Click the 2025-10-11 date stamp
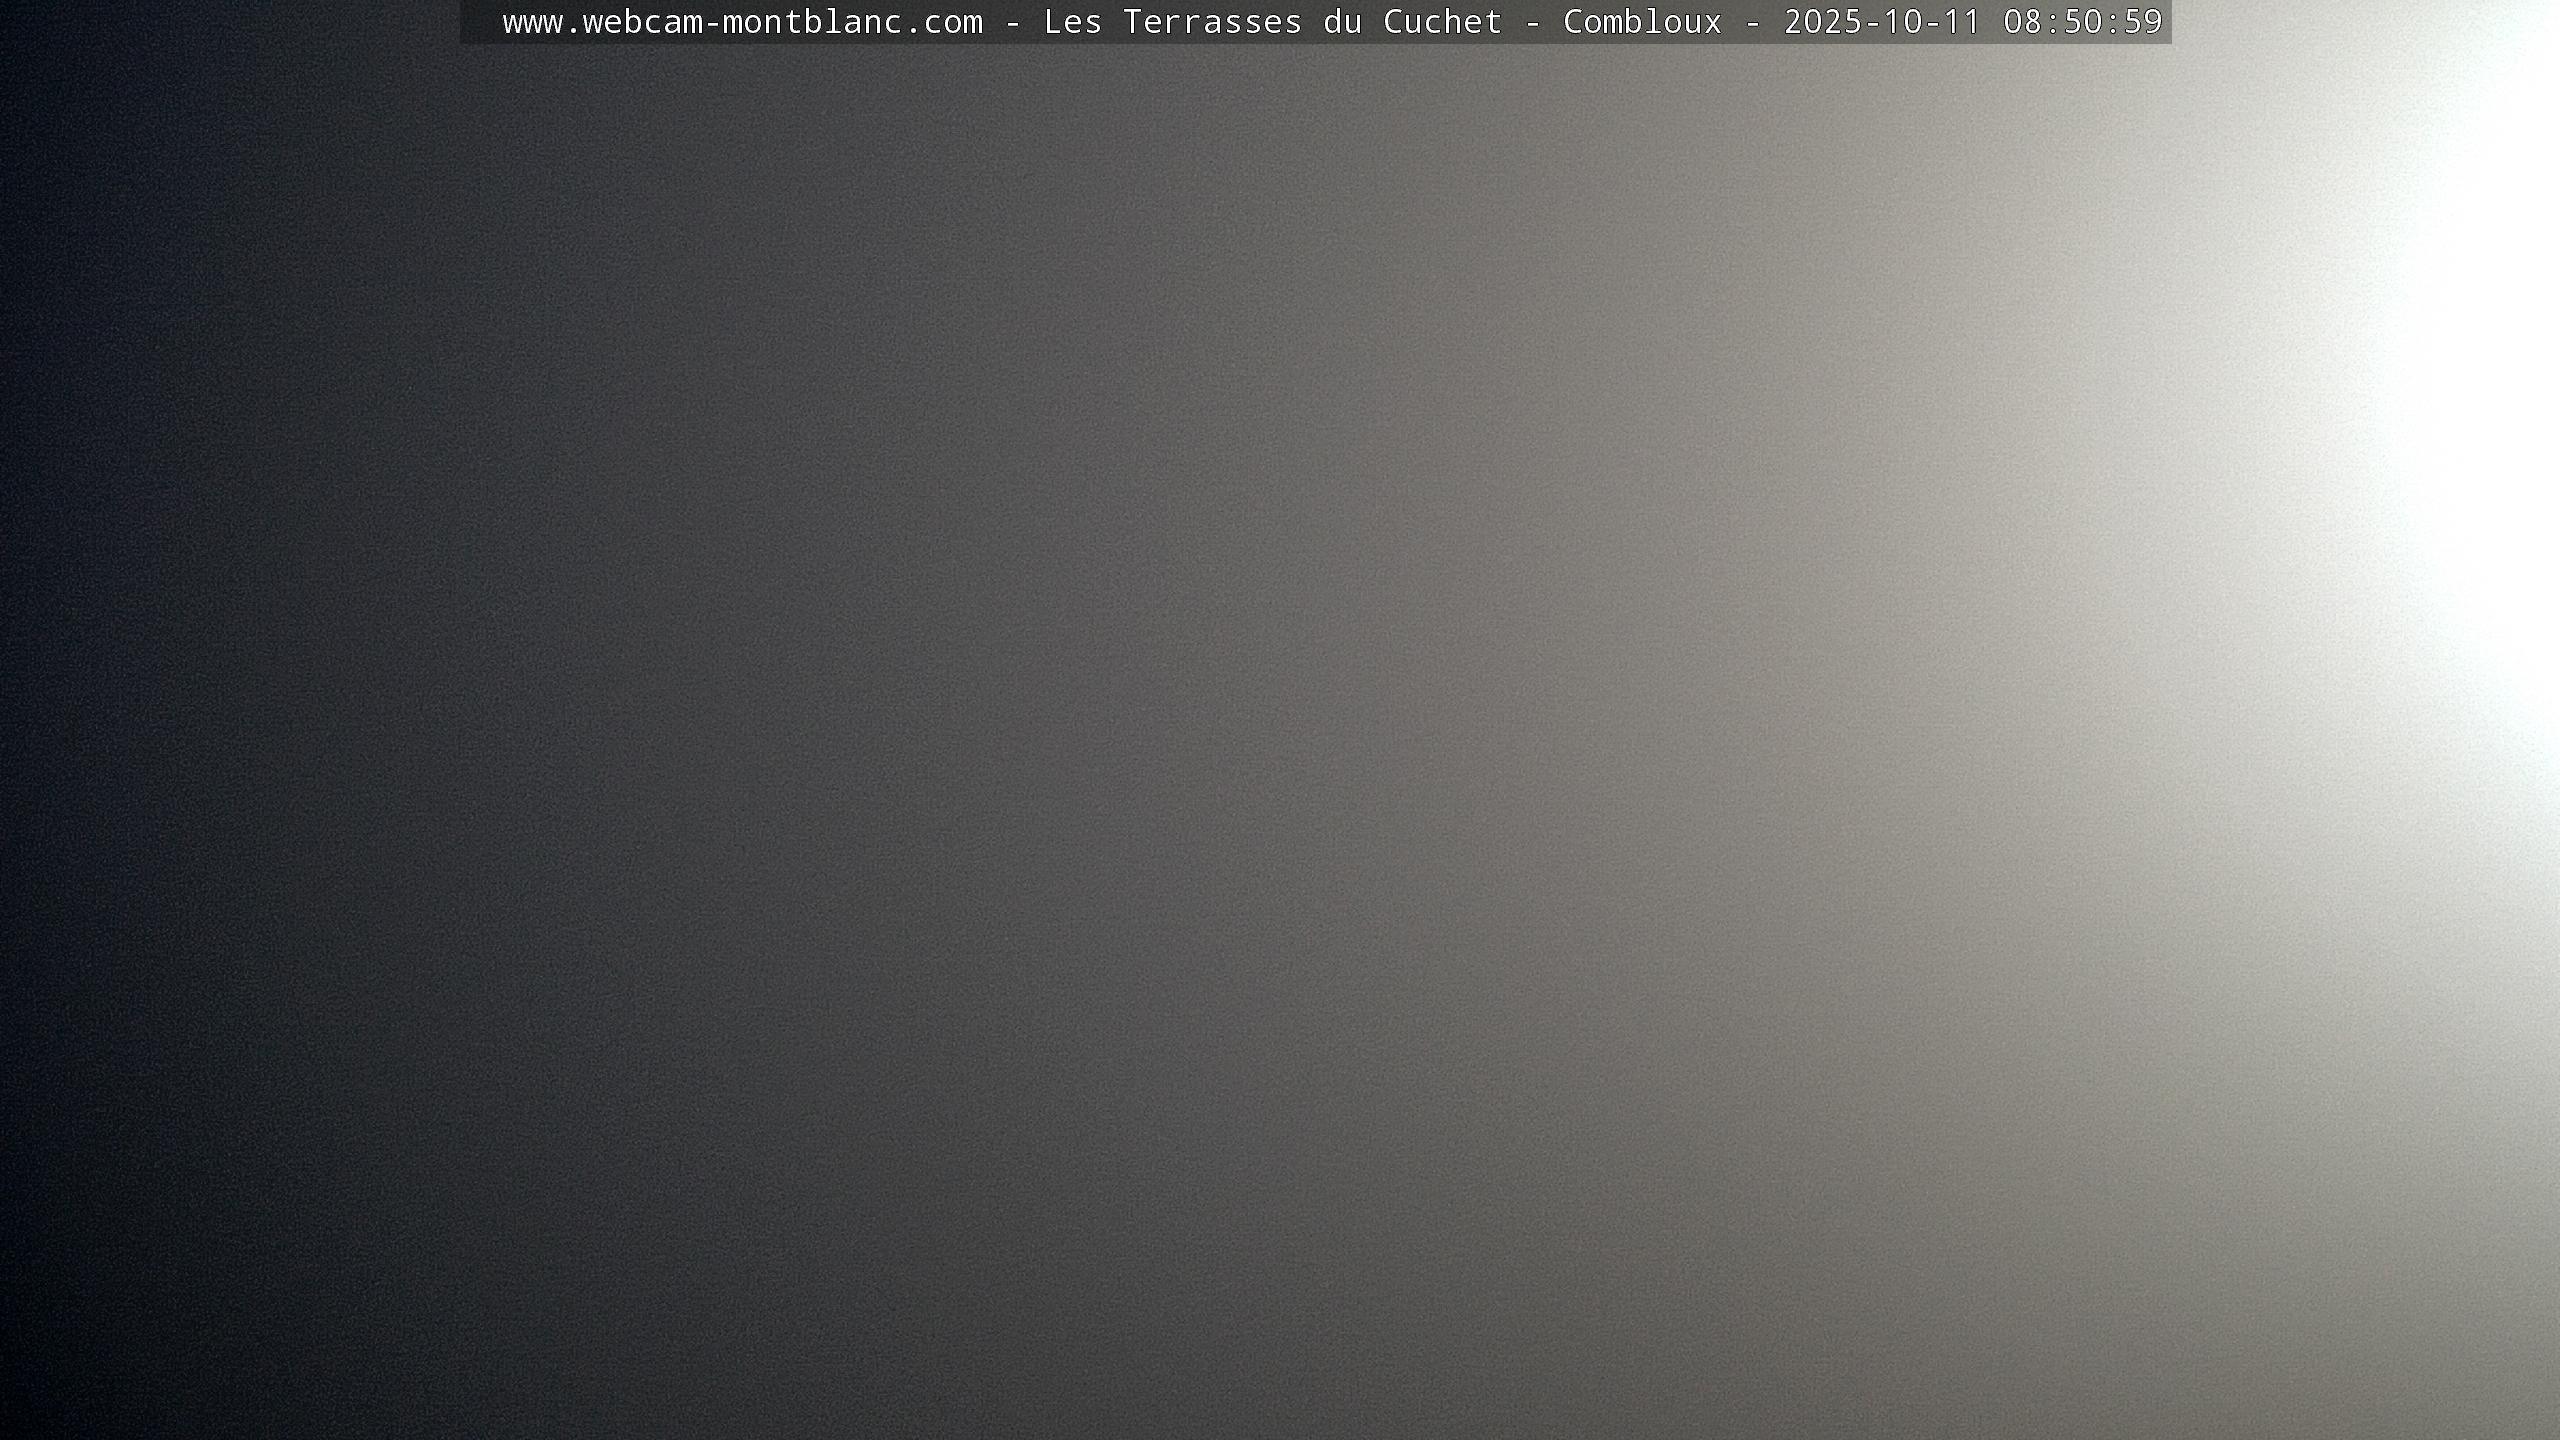 point(1882,22)
